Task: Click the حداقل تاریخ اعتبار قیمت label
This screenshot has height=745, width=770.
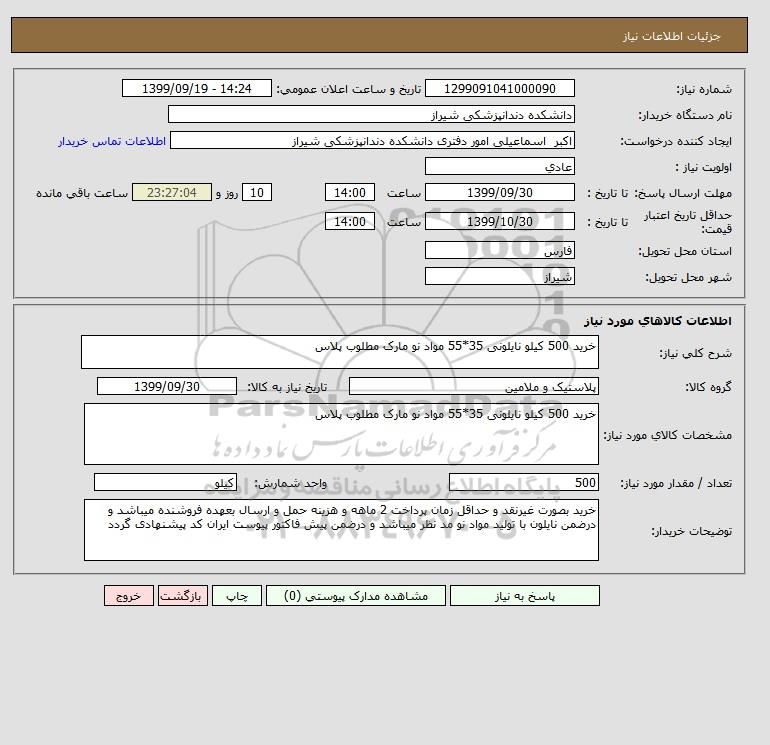Action: click(x=688, y=222)
